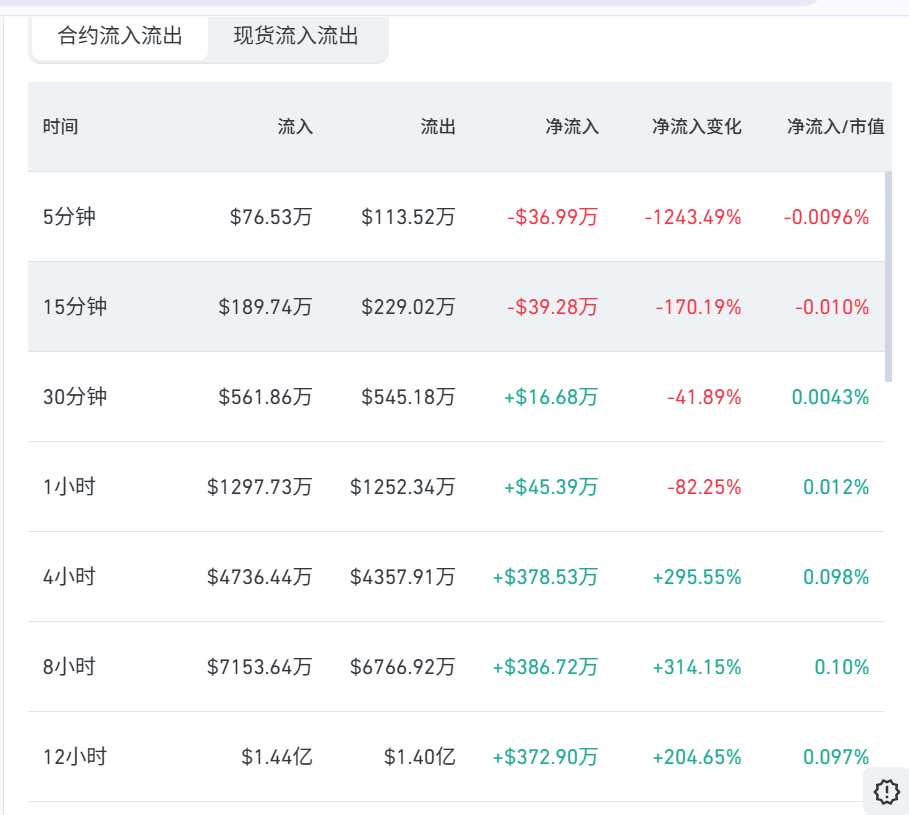Click outflow value $6766.92万
Image resolution: width=909 pixels, height=815 pixels.
click(x=403, y=667)
